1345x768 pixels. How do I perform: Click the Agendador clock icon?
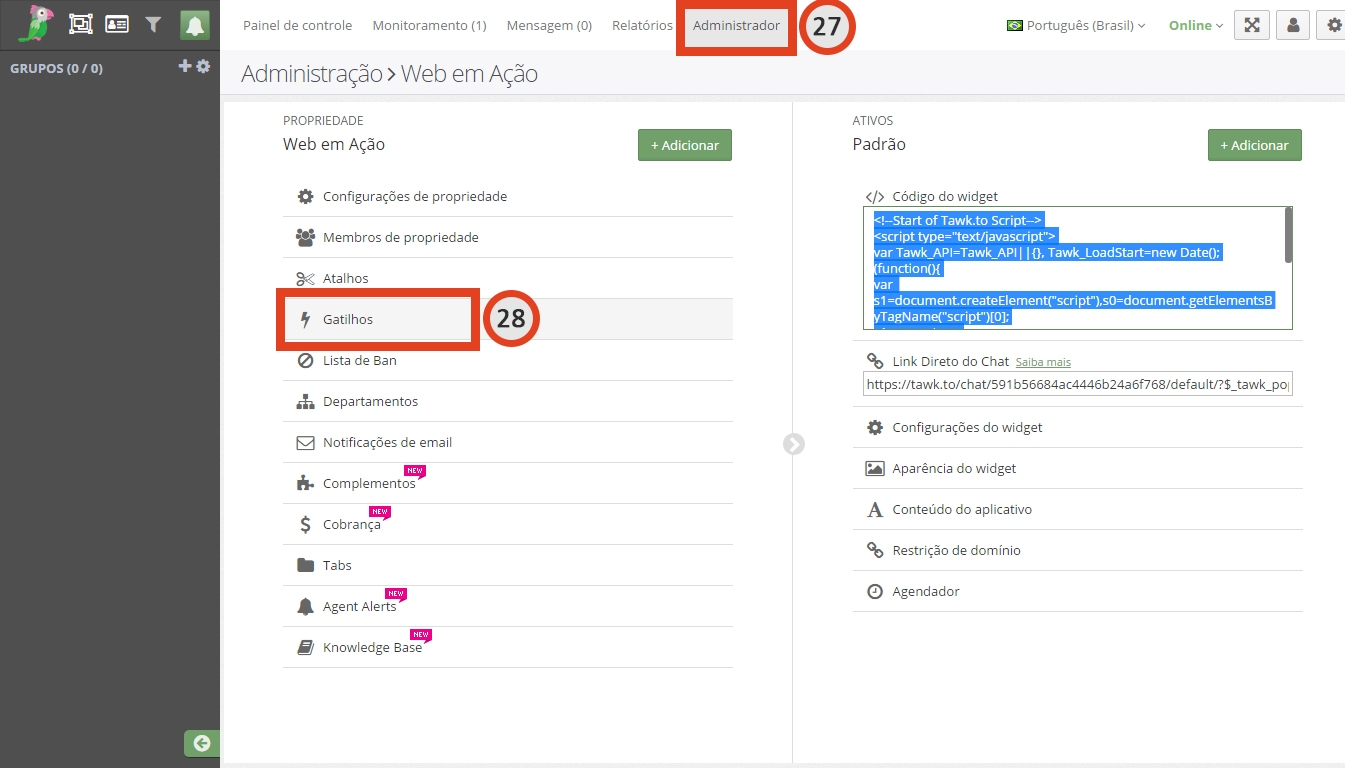pos(874,591)
